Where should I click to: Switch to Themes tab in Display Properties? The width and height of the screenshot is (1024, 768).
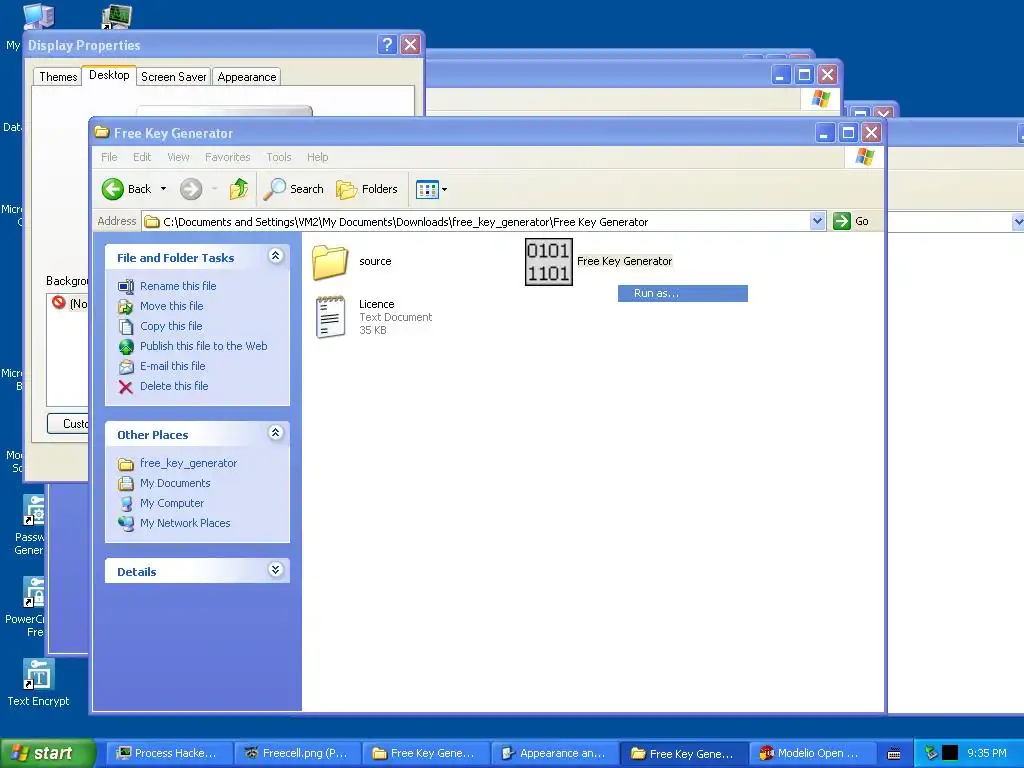(x=58, y=76)
